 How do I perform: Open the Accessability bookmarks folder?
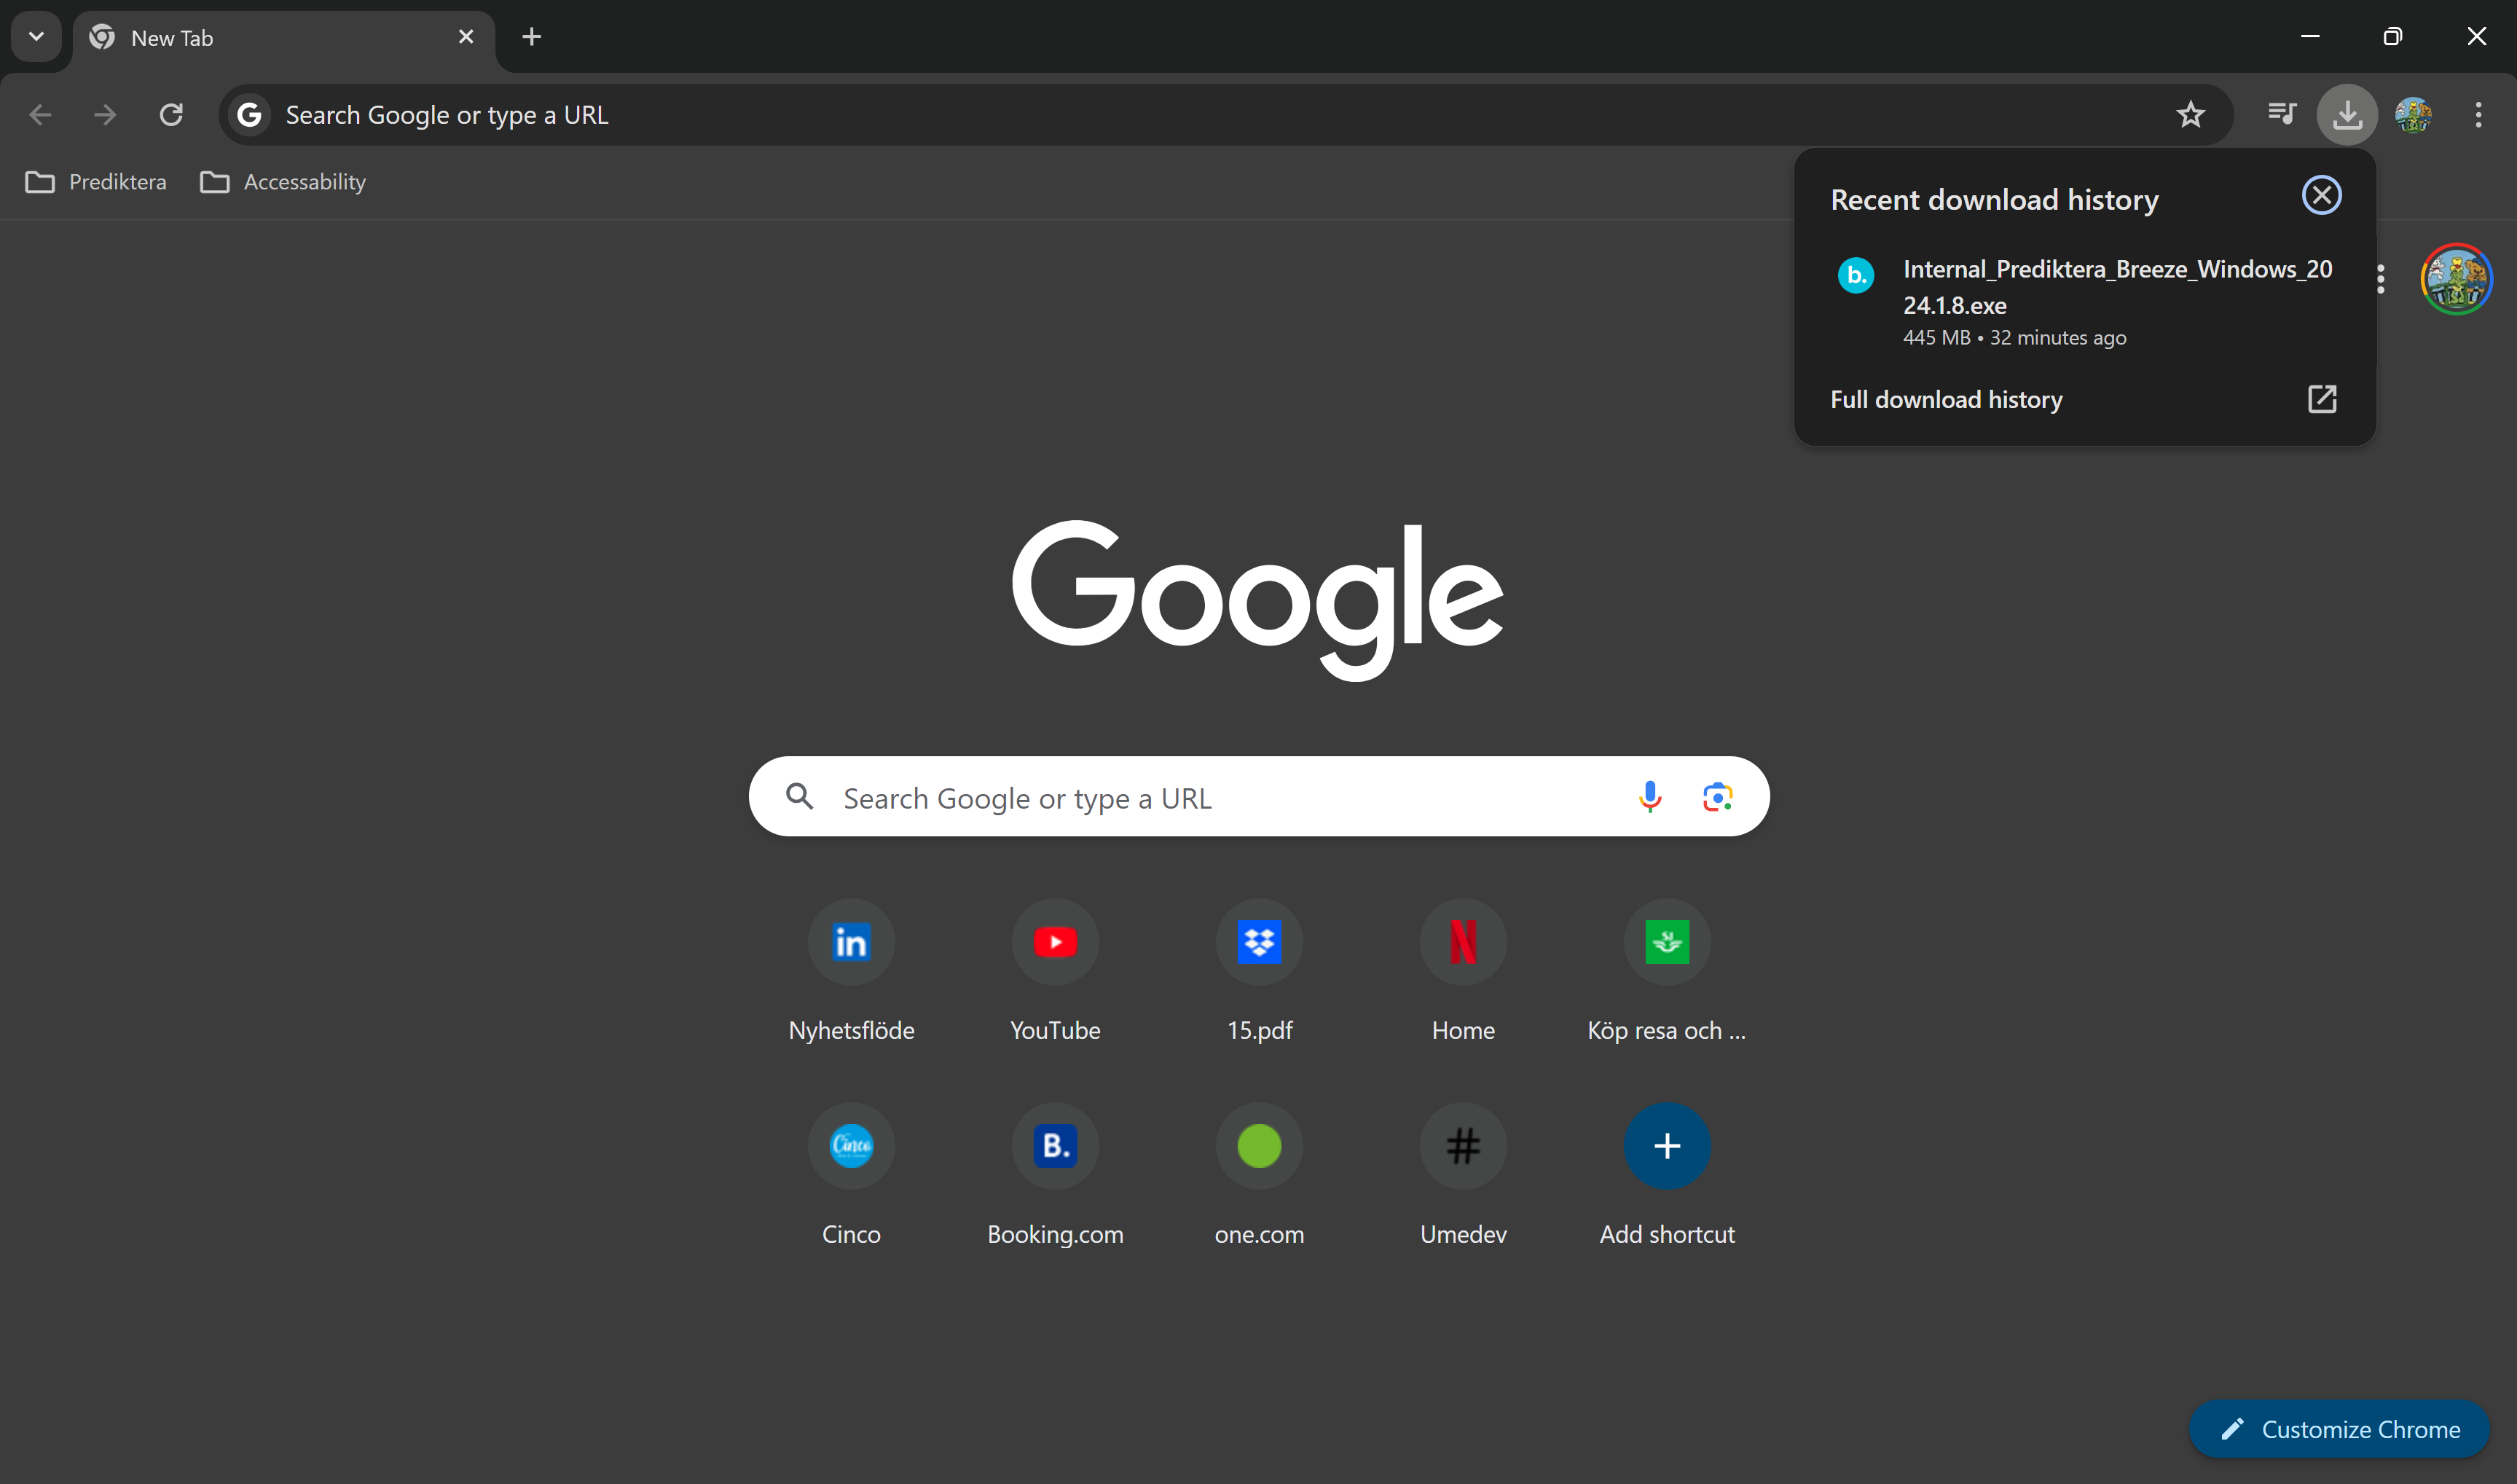pyautogui.click(x=283, y=181)
